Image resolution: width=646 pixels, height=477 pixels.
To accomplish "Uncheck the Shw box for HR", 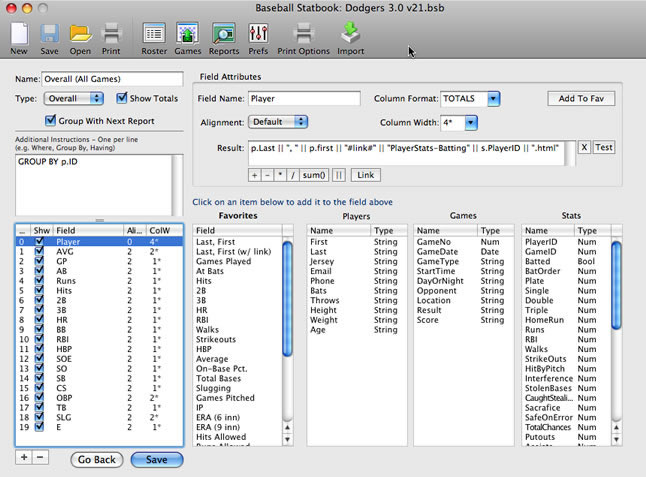I will [x=39, y=320].
